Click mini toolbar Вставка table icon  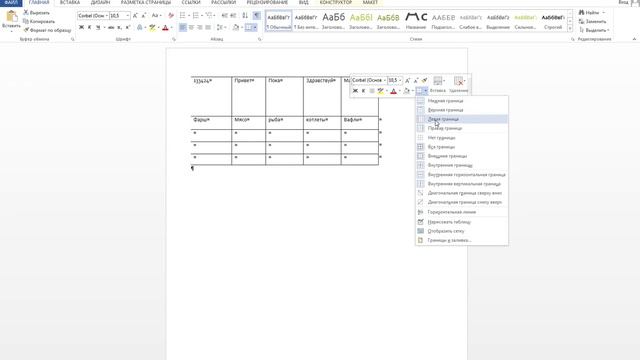[x=438, y=85]
